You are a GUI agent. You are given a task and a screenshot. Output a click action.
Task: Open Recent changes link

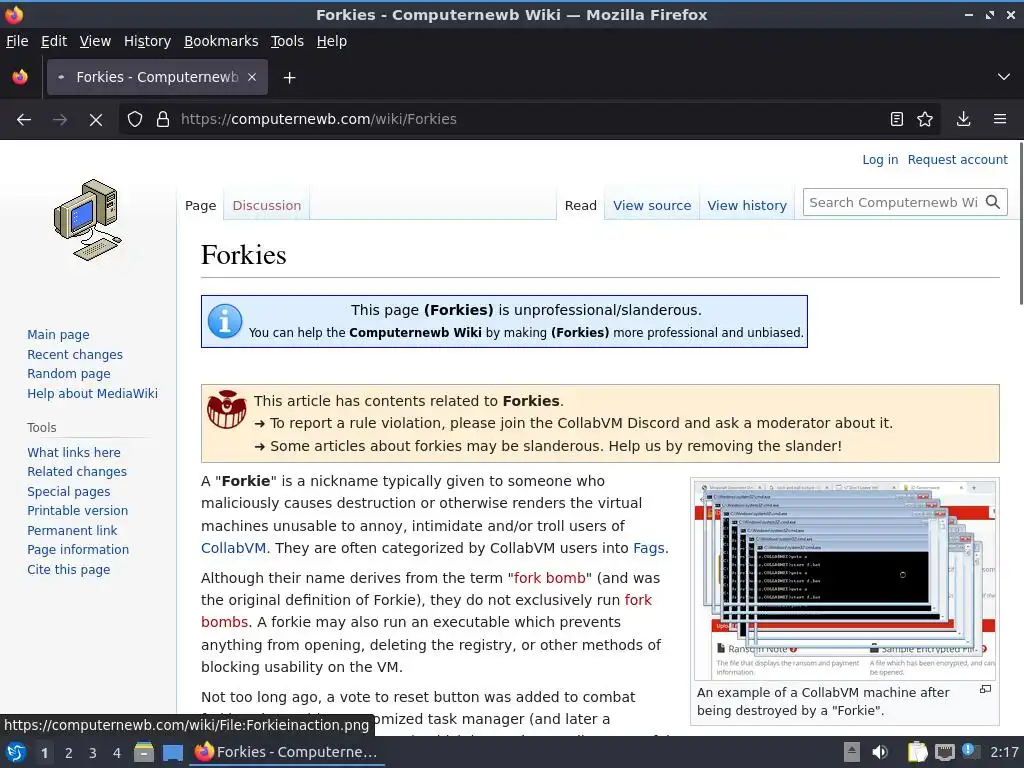point(74,355)
